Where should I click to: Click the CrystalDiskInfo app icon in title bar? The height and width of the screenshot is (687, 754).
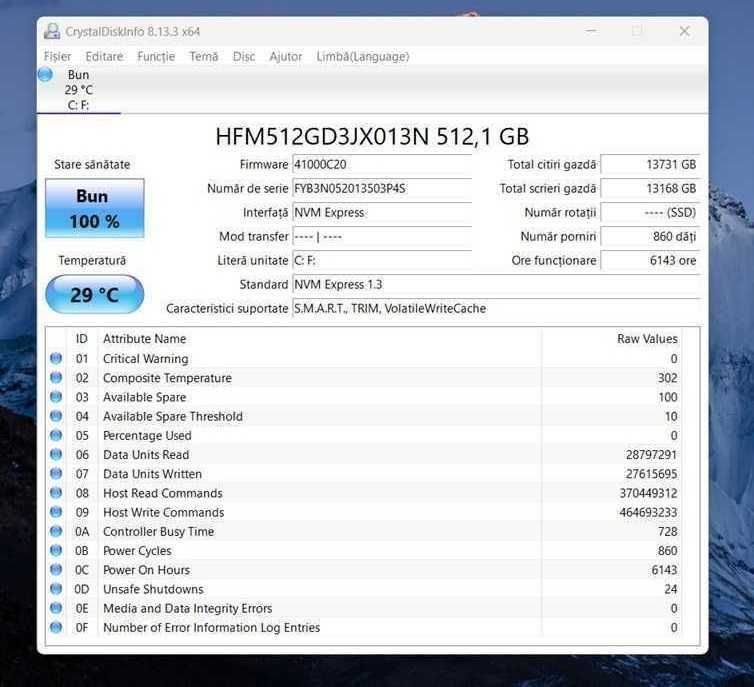(52, 32)
